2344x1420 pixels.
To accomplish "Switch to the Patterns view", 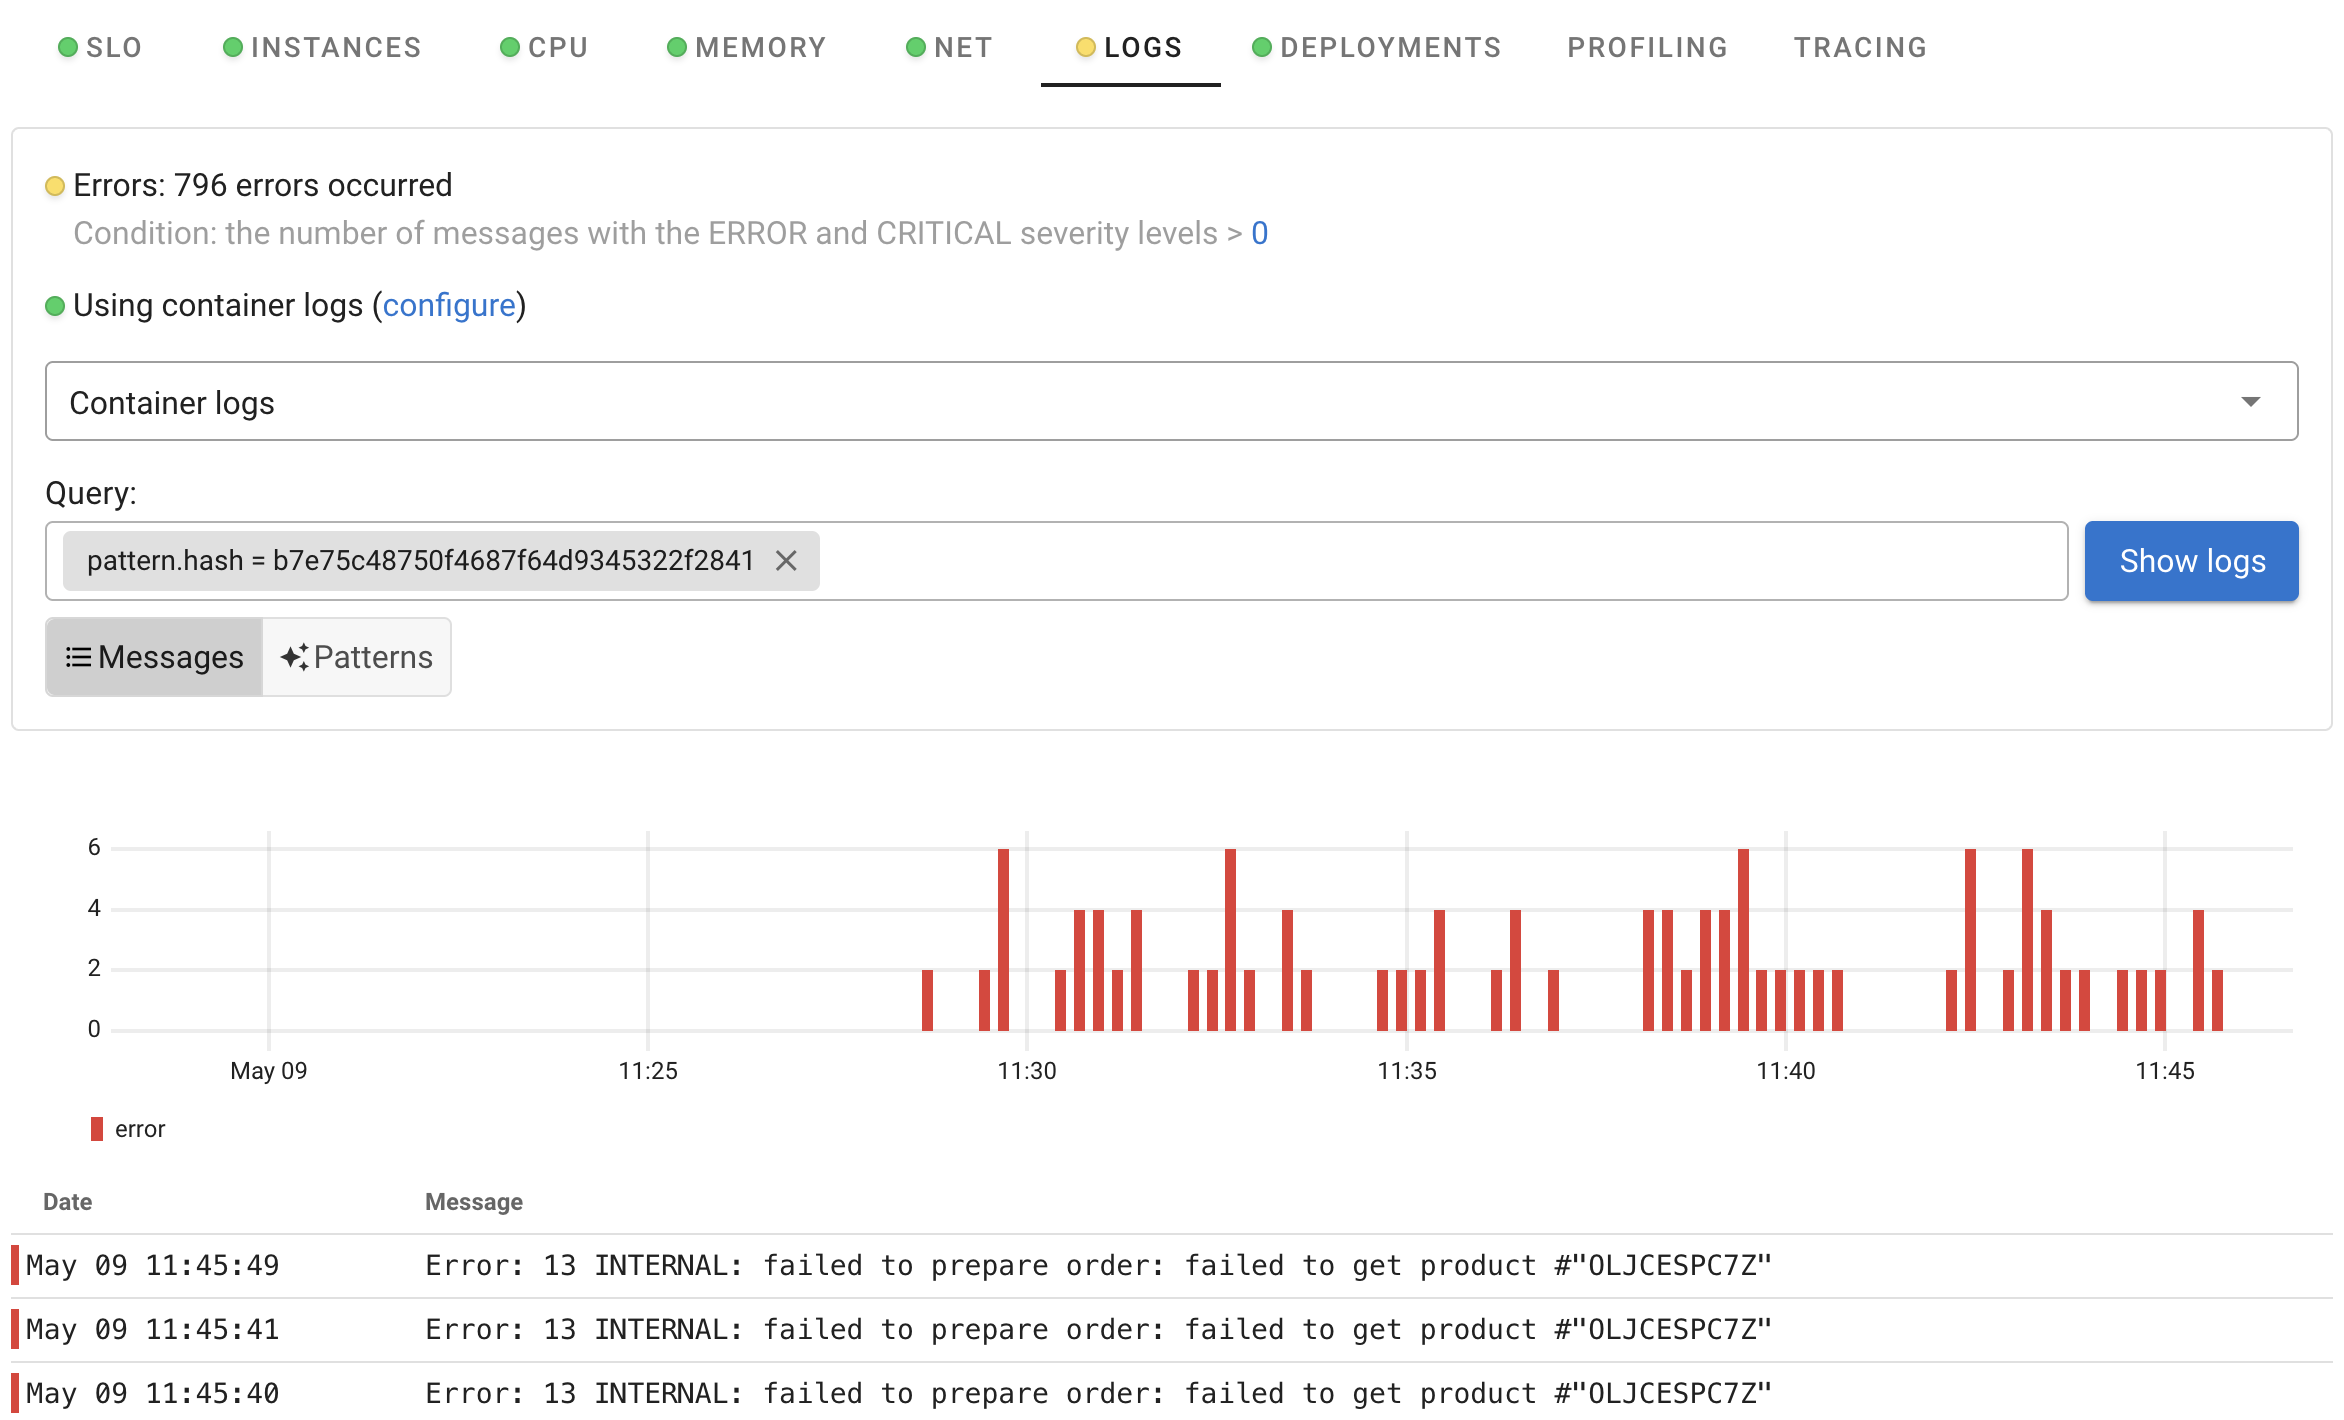I will click(357, 657).
